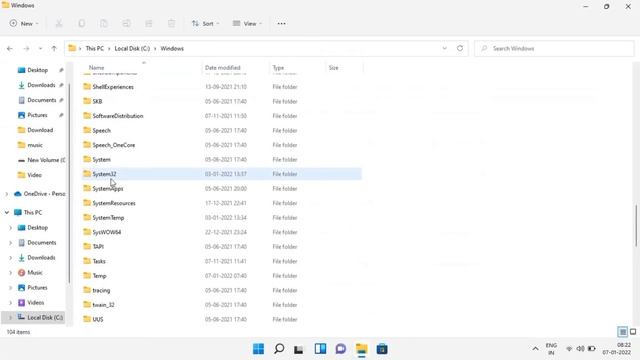
Task: Open the System32 folder icon
Action: coord(87,173)
